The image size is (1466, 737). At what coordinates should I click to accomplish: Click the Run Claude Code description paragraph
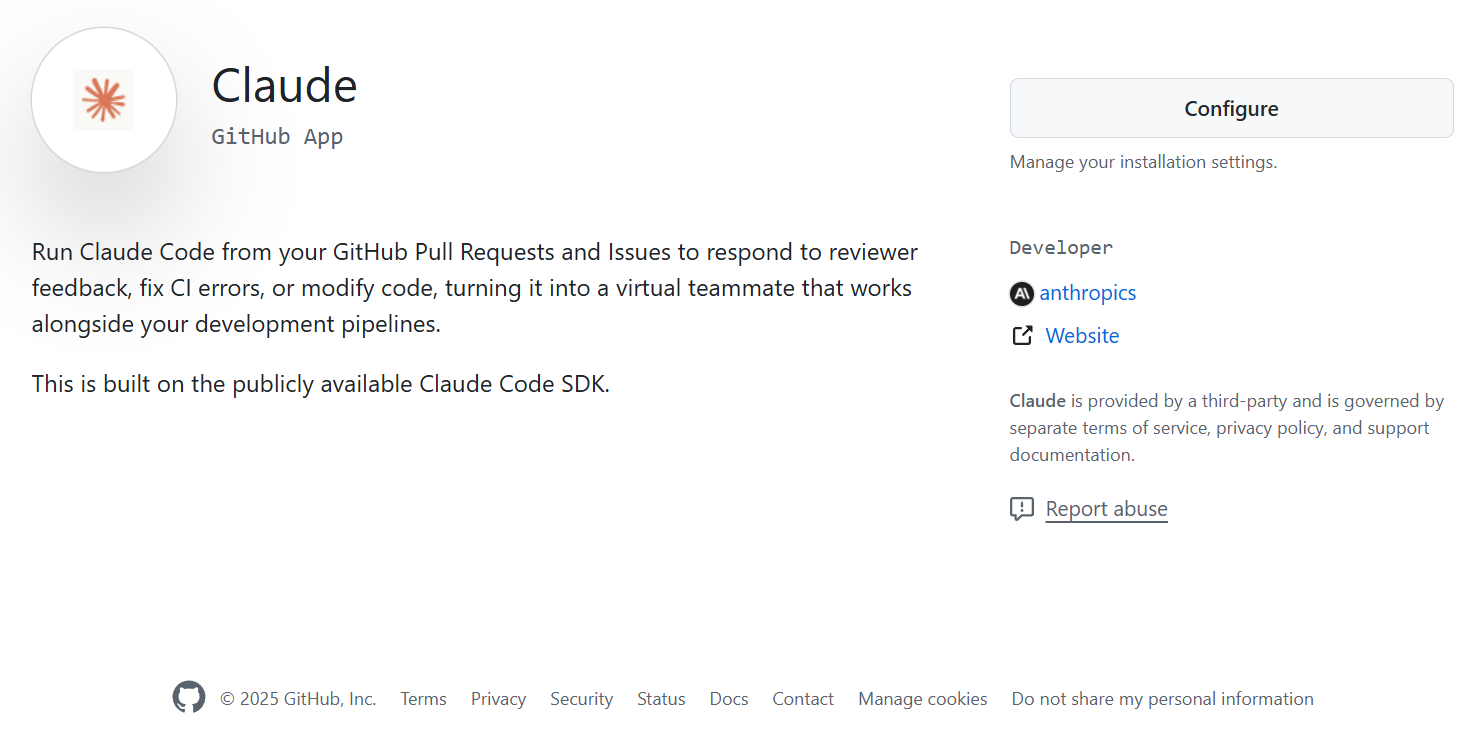[x=475, y=288]
